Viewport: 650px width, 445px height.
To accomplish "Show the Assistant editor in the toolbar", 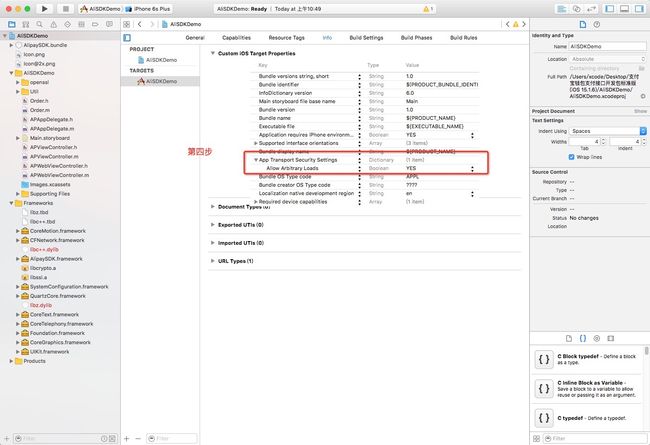I will 577,9.
